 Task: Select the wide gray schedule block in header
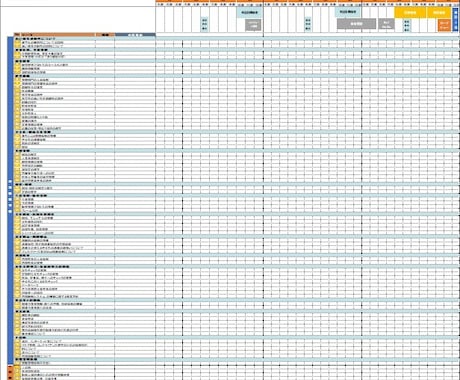click(356, 24)
